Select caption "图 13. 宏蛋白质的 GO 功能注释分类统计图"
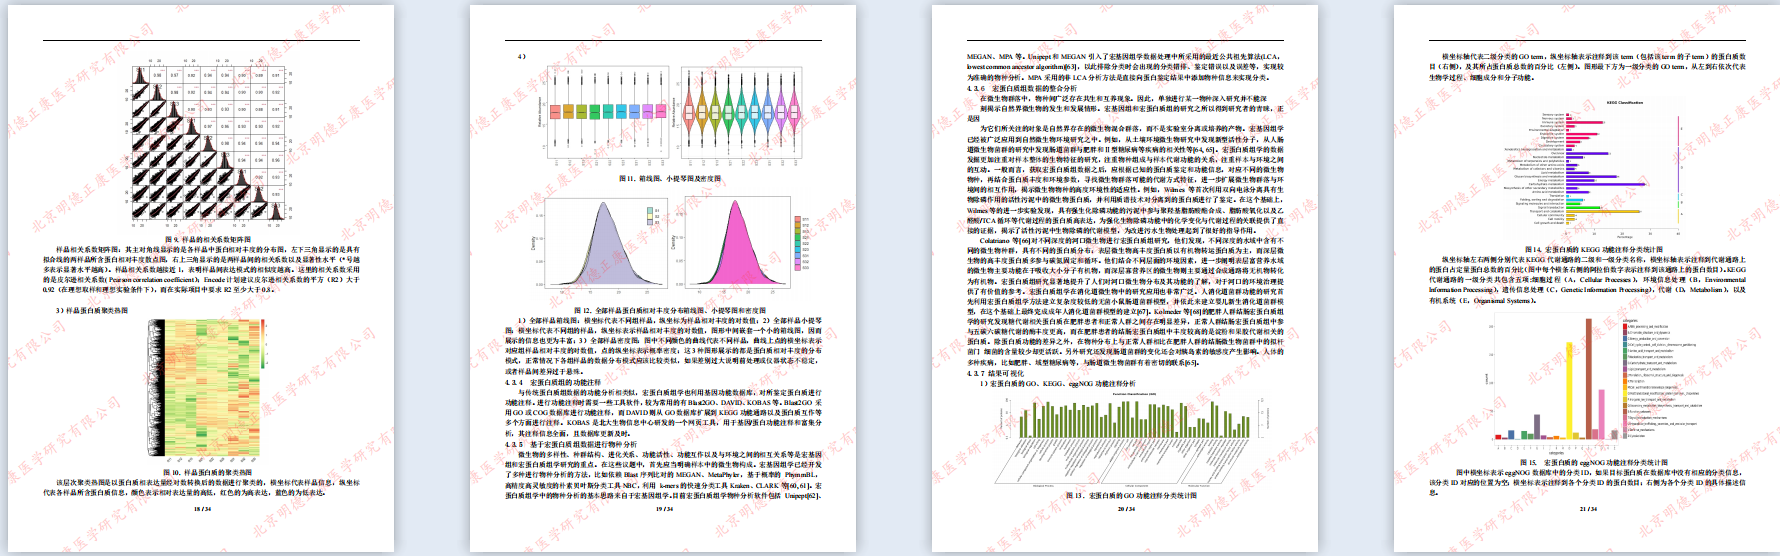The image size is (1780, 556). click(1130, 495)
